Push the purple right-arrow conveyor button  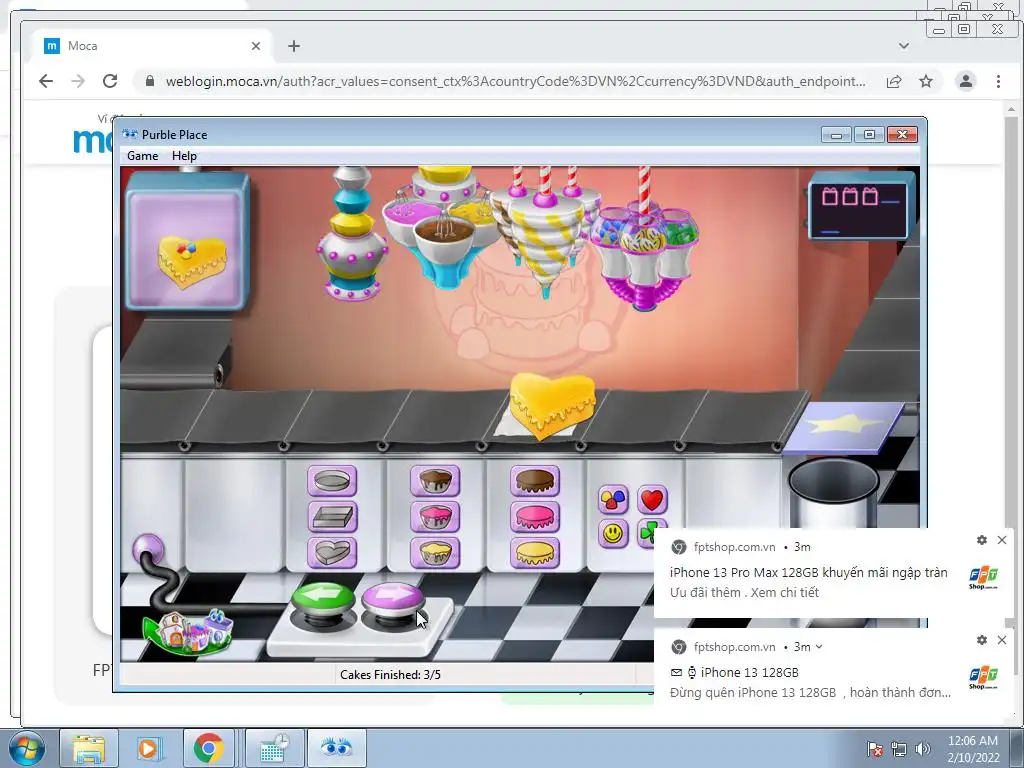coord(392,600)
